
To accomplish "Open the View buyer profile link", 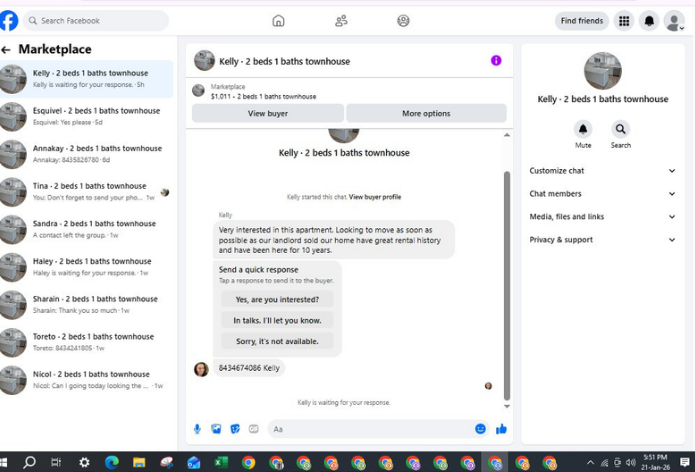I will [375, 197].
